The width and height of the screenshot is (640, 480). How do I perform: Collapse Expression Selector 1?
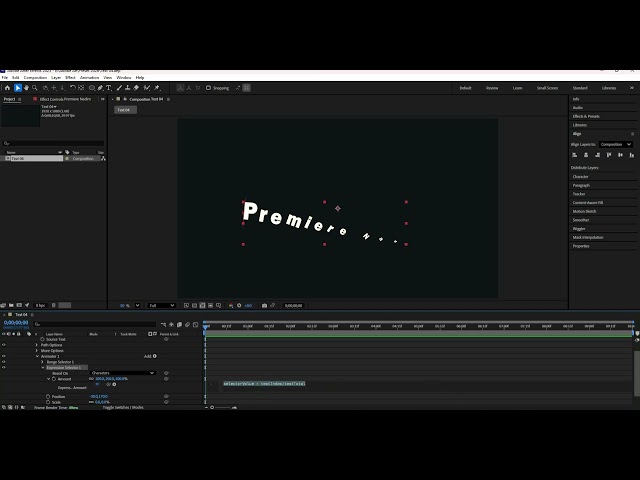(43, 368)
